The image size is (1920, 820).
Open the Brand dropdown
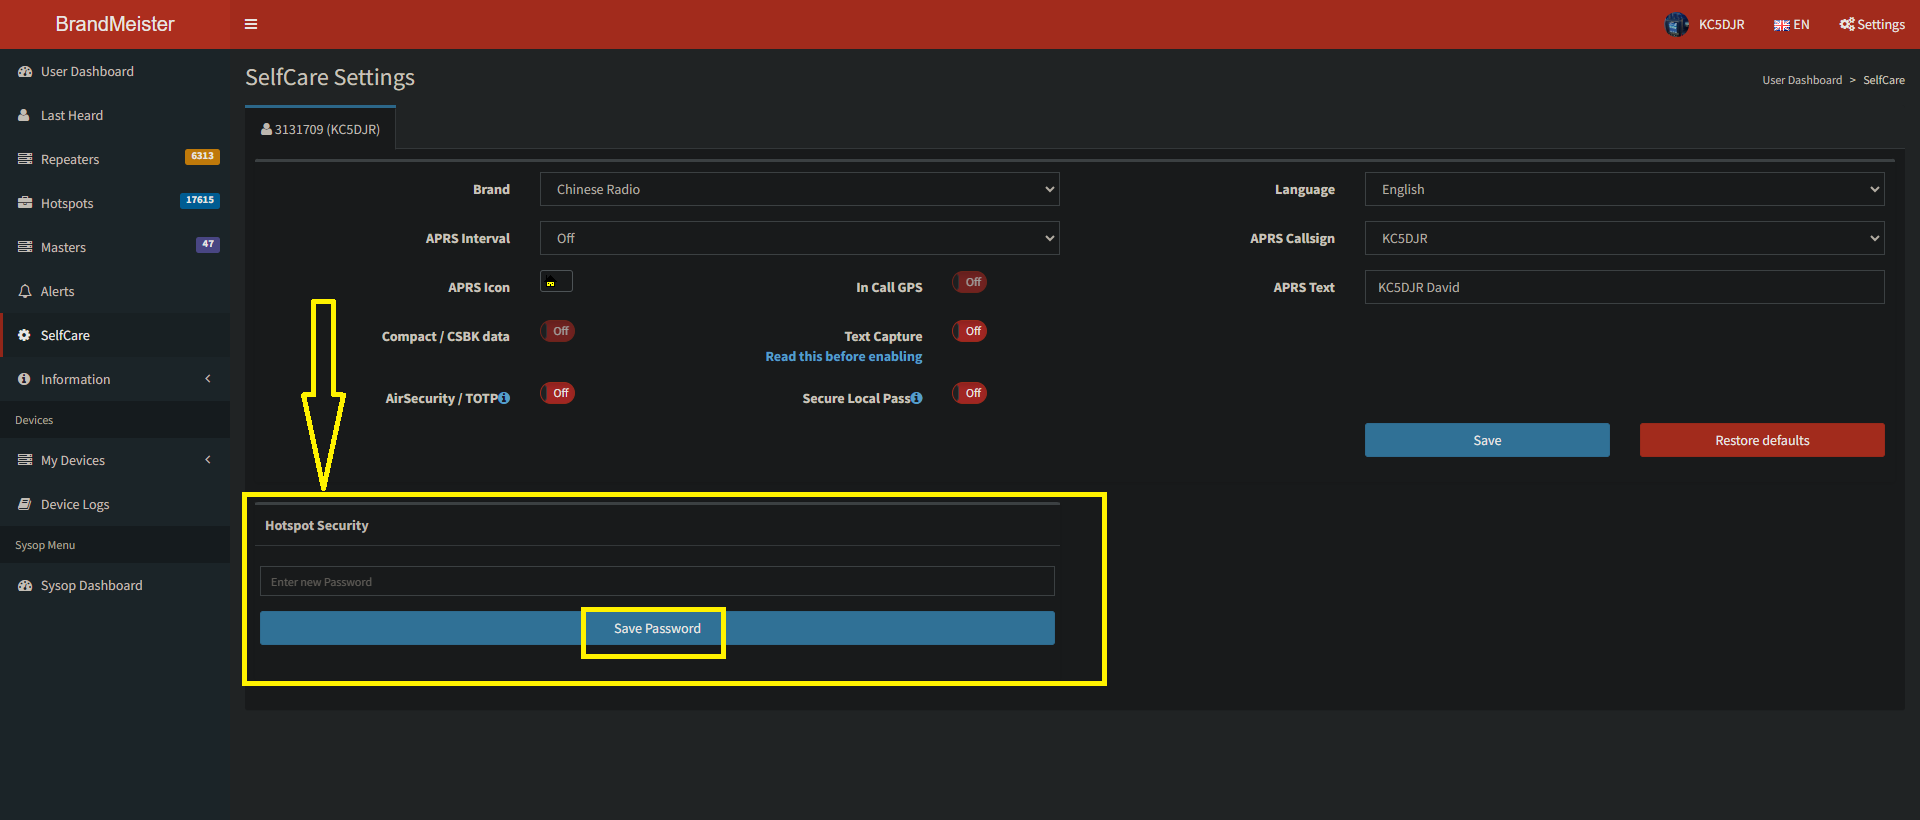tap(800, 189)
